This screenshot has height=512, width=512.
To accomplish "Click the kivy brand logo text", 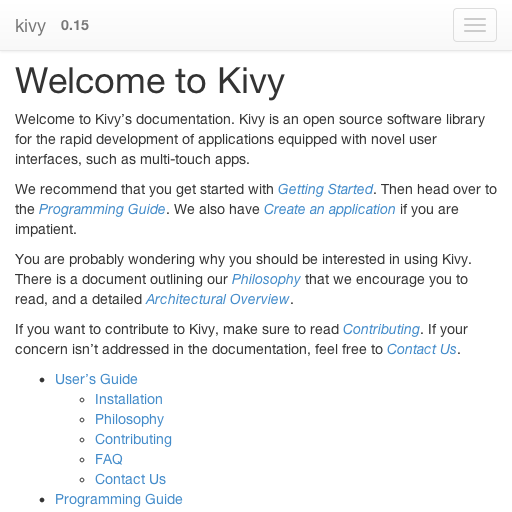I will point(30,26).
